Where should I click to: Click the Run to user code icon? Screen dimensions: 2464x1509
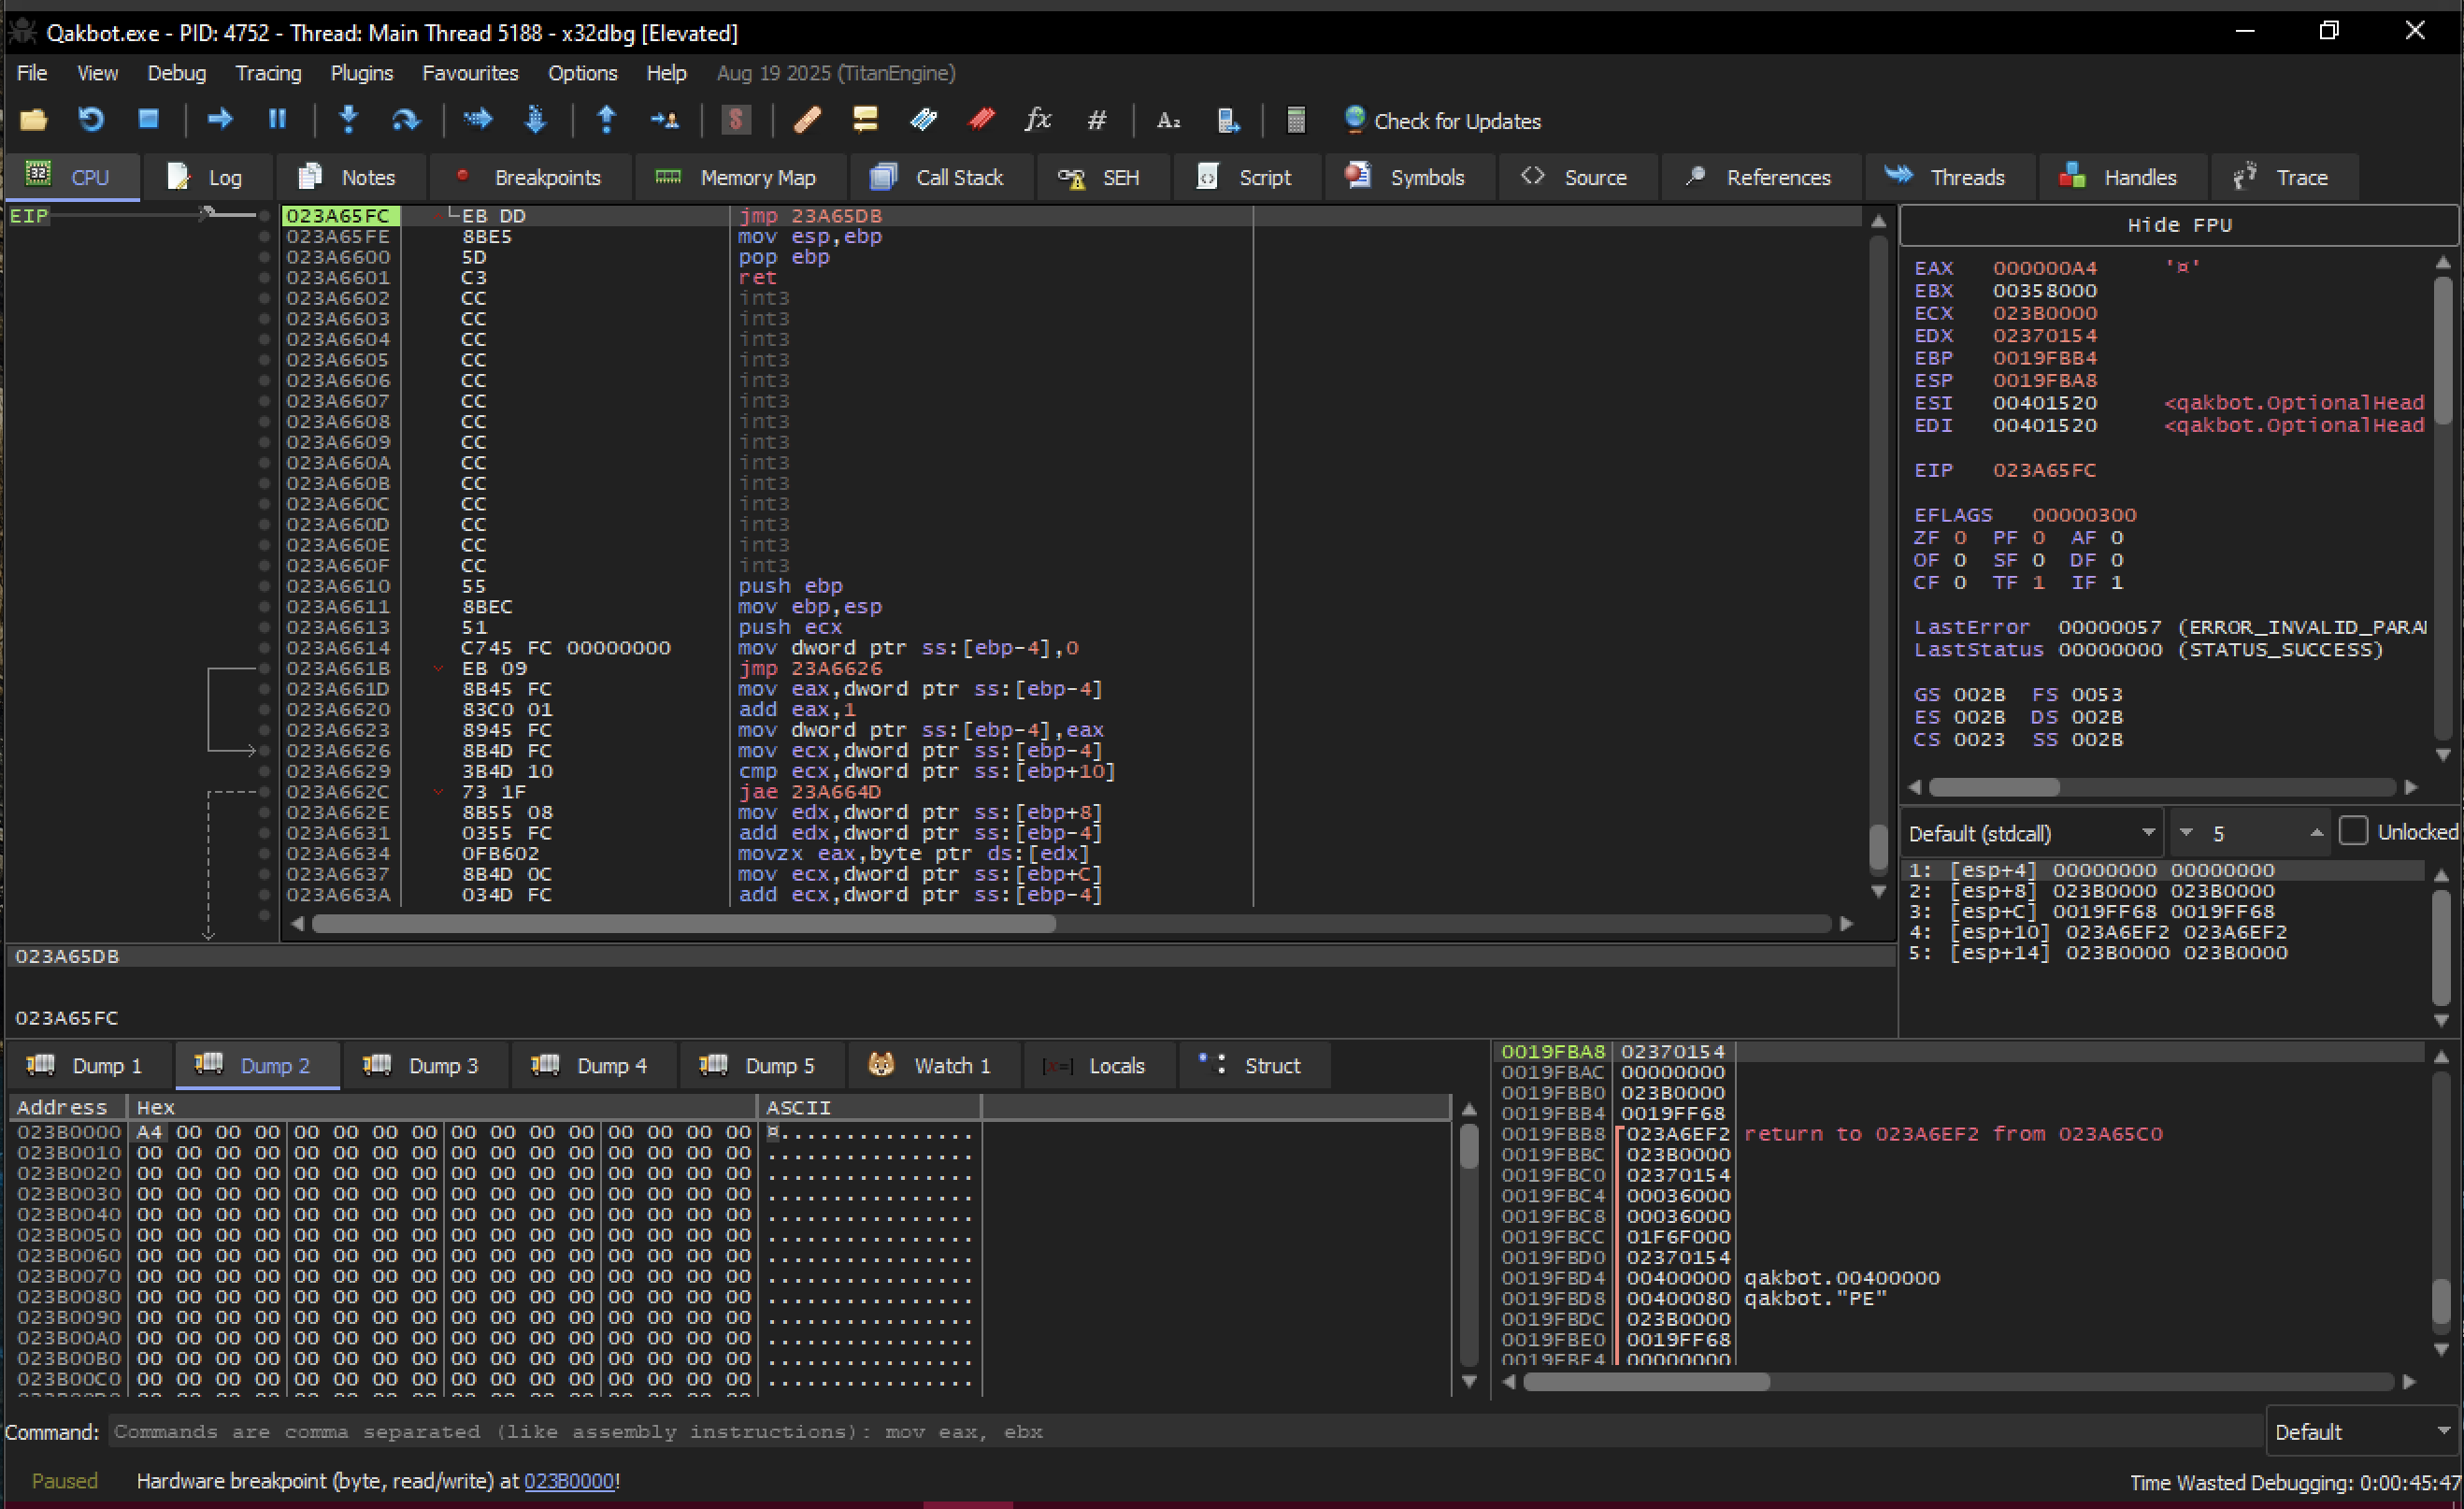[664, 121]
